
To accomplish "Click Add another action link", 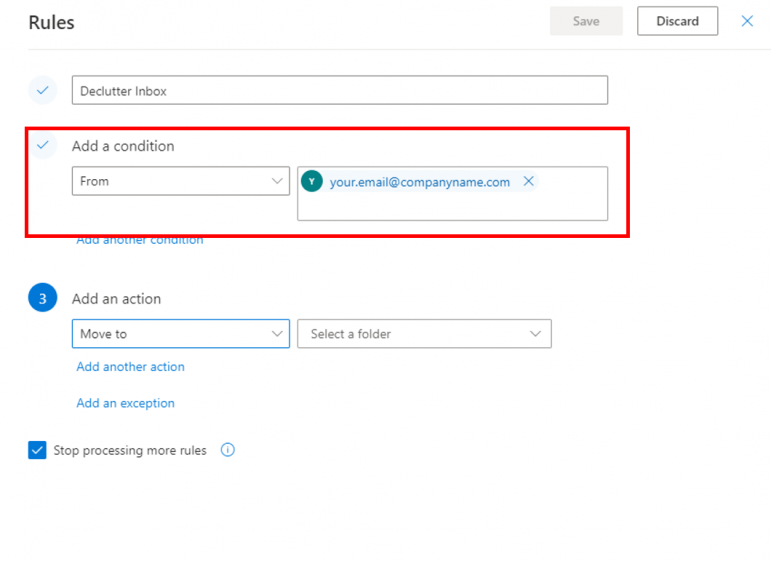I will click(131, 367).
